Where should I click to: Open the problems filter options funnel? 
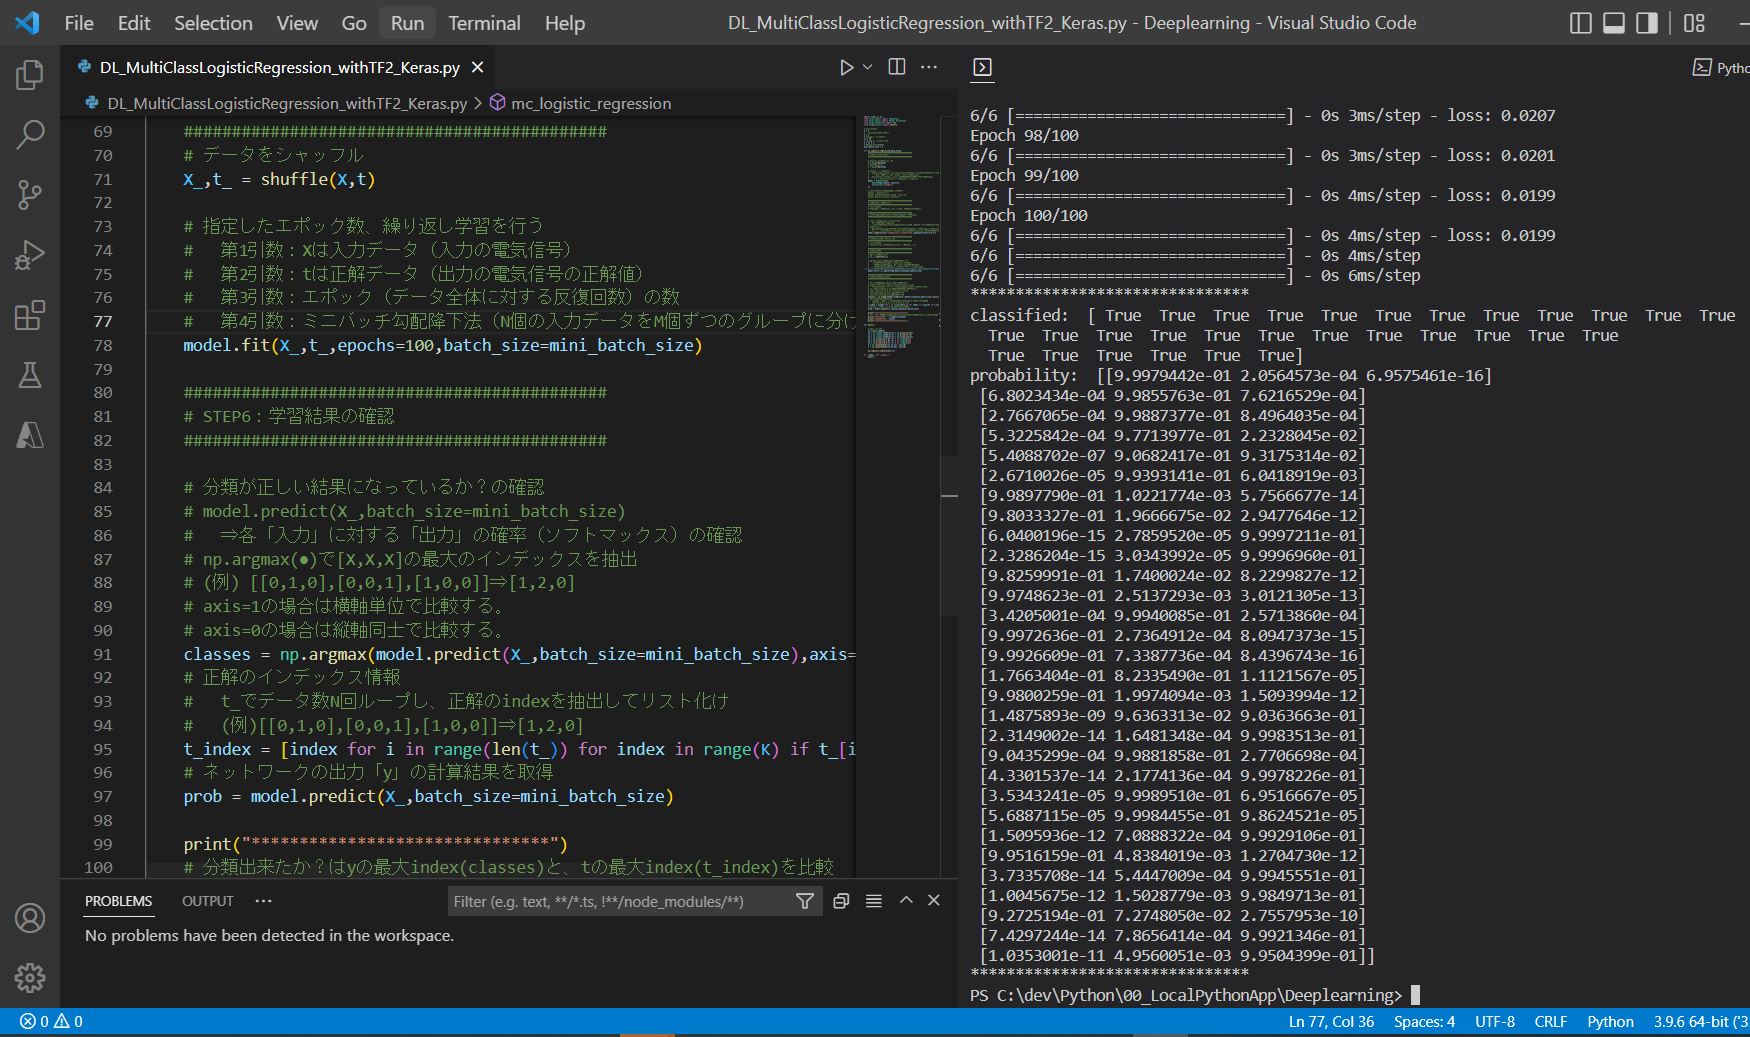(x=804, y=901)
